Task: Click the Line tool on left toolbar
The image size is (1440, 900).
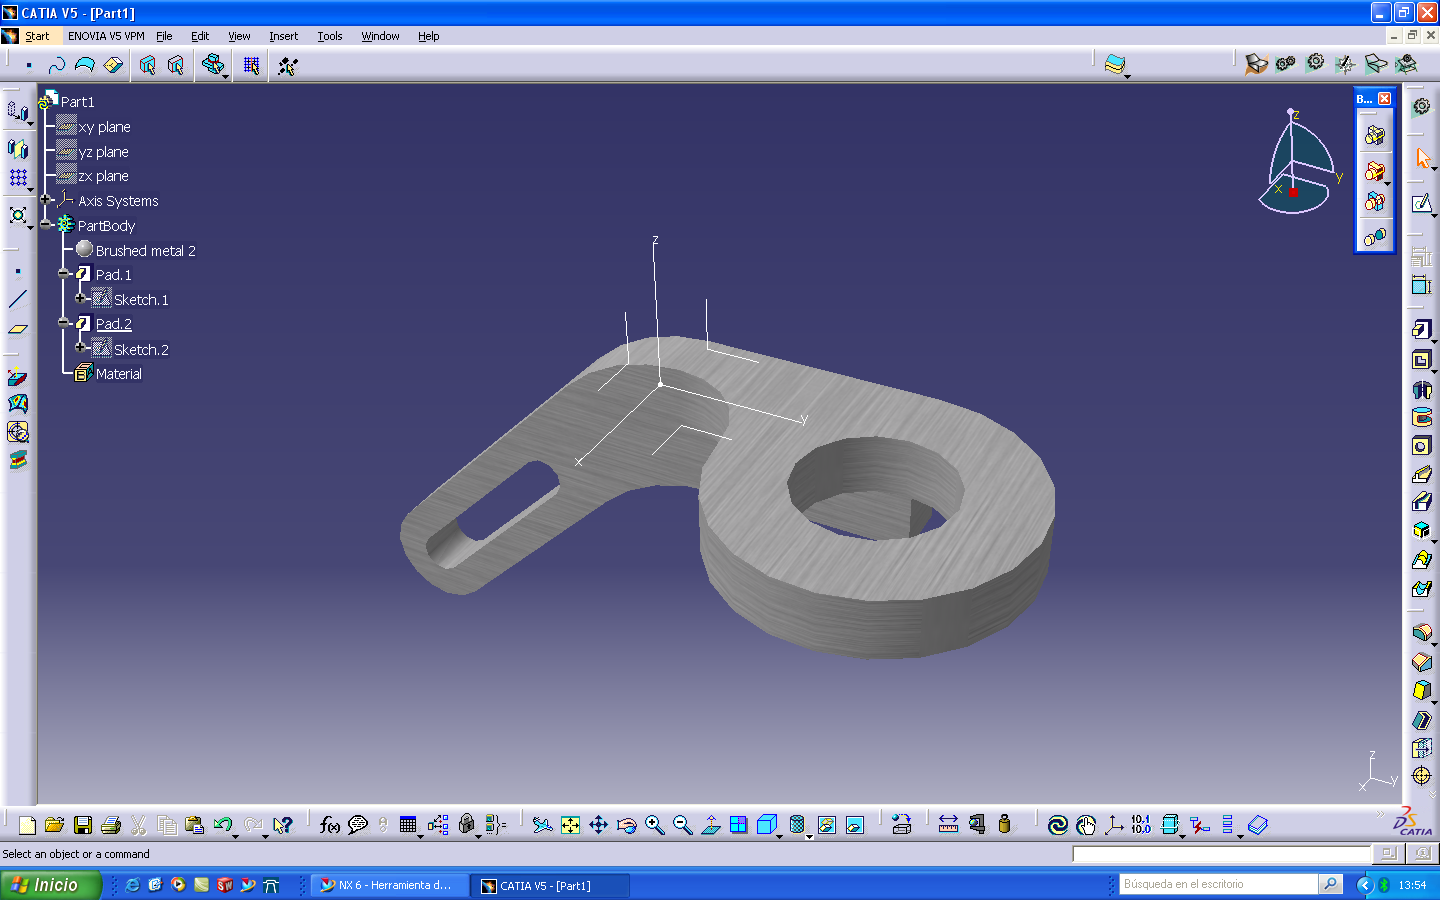Action: (18, 299)
